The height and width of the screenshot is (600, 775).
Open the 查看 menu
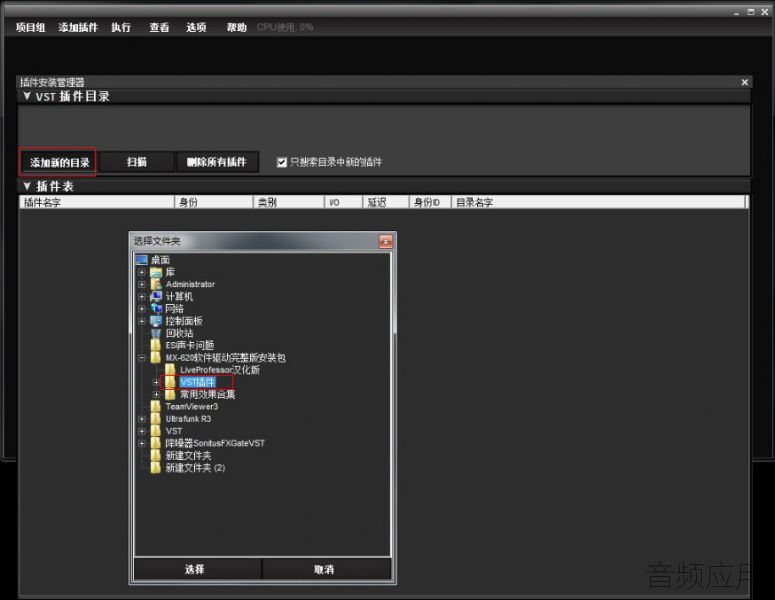click(159, 28)
